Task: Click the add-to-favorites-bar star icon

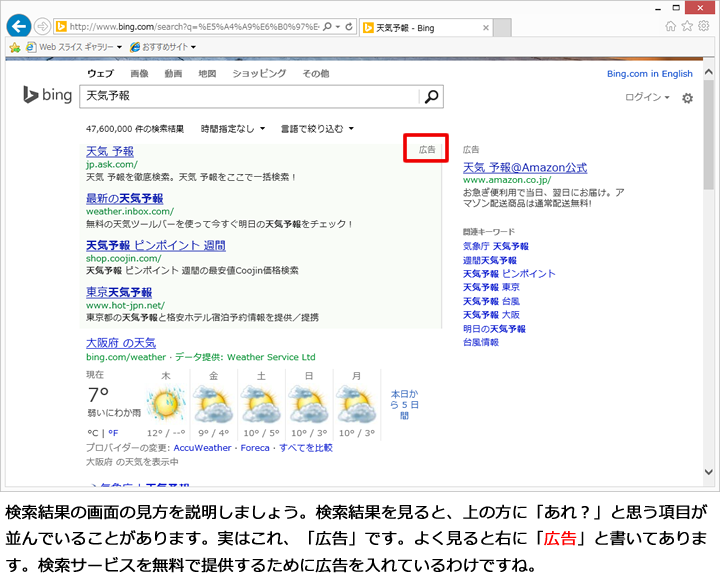Action: click(15, 47)
